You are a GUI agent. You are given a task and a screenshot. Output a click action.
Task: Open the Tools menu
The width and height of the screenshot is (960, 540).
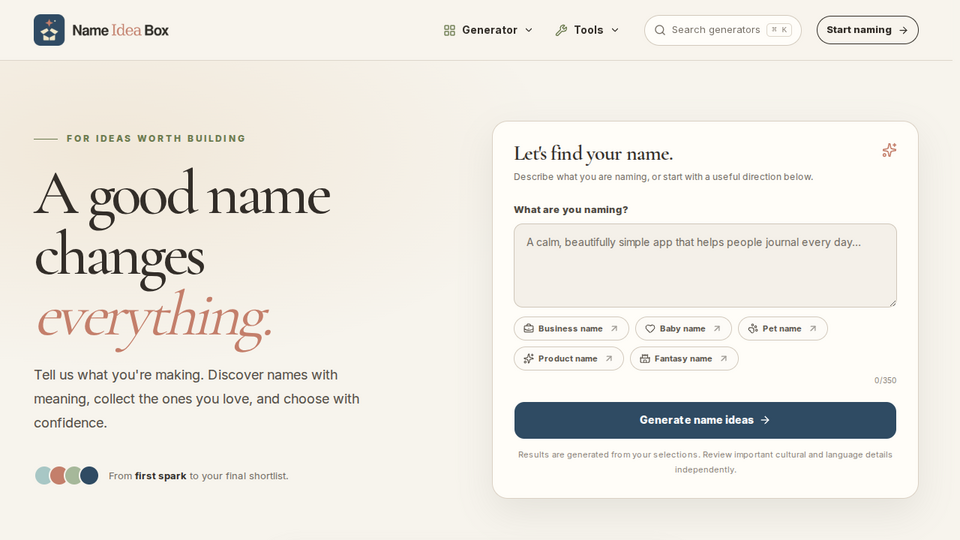pyautogui.click(x=587, y=30)
